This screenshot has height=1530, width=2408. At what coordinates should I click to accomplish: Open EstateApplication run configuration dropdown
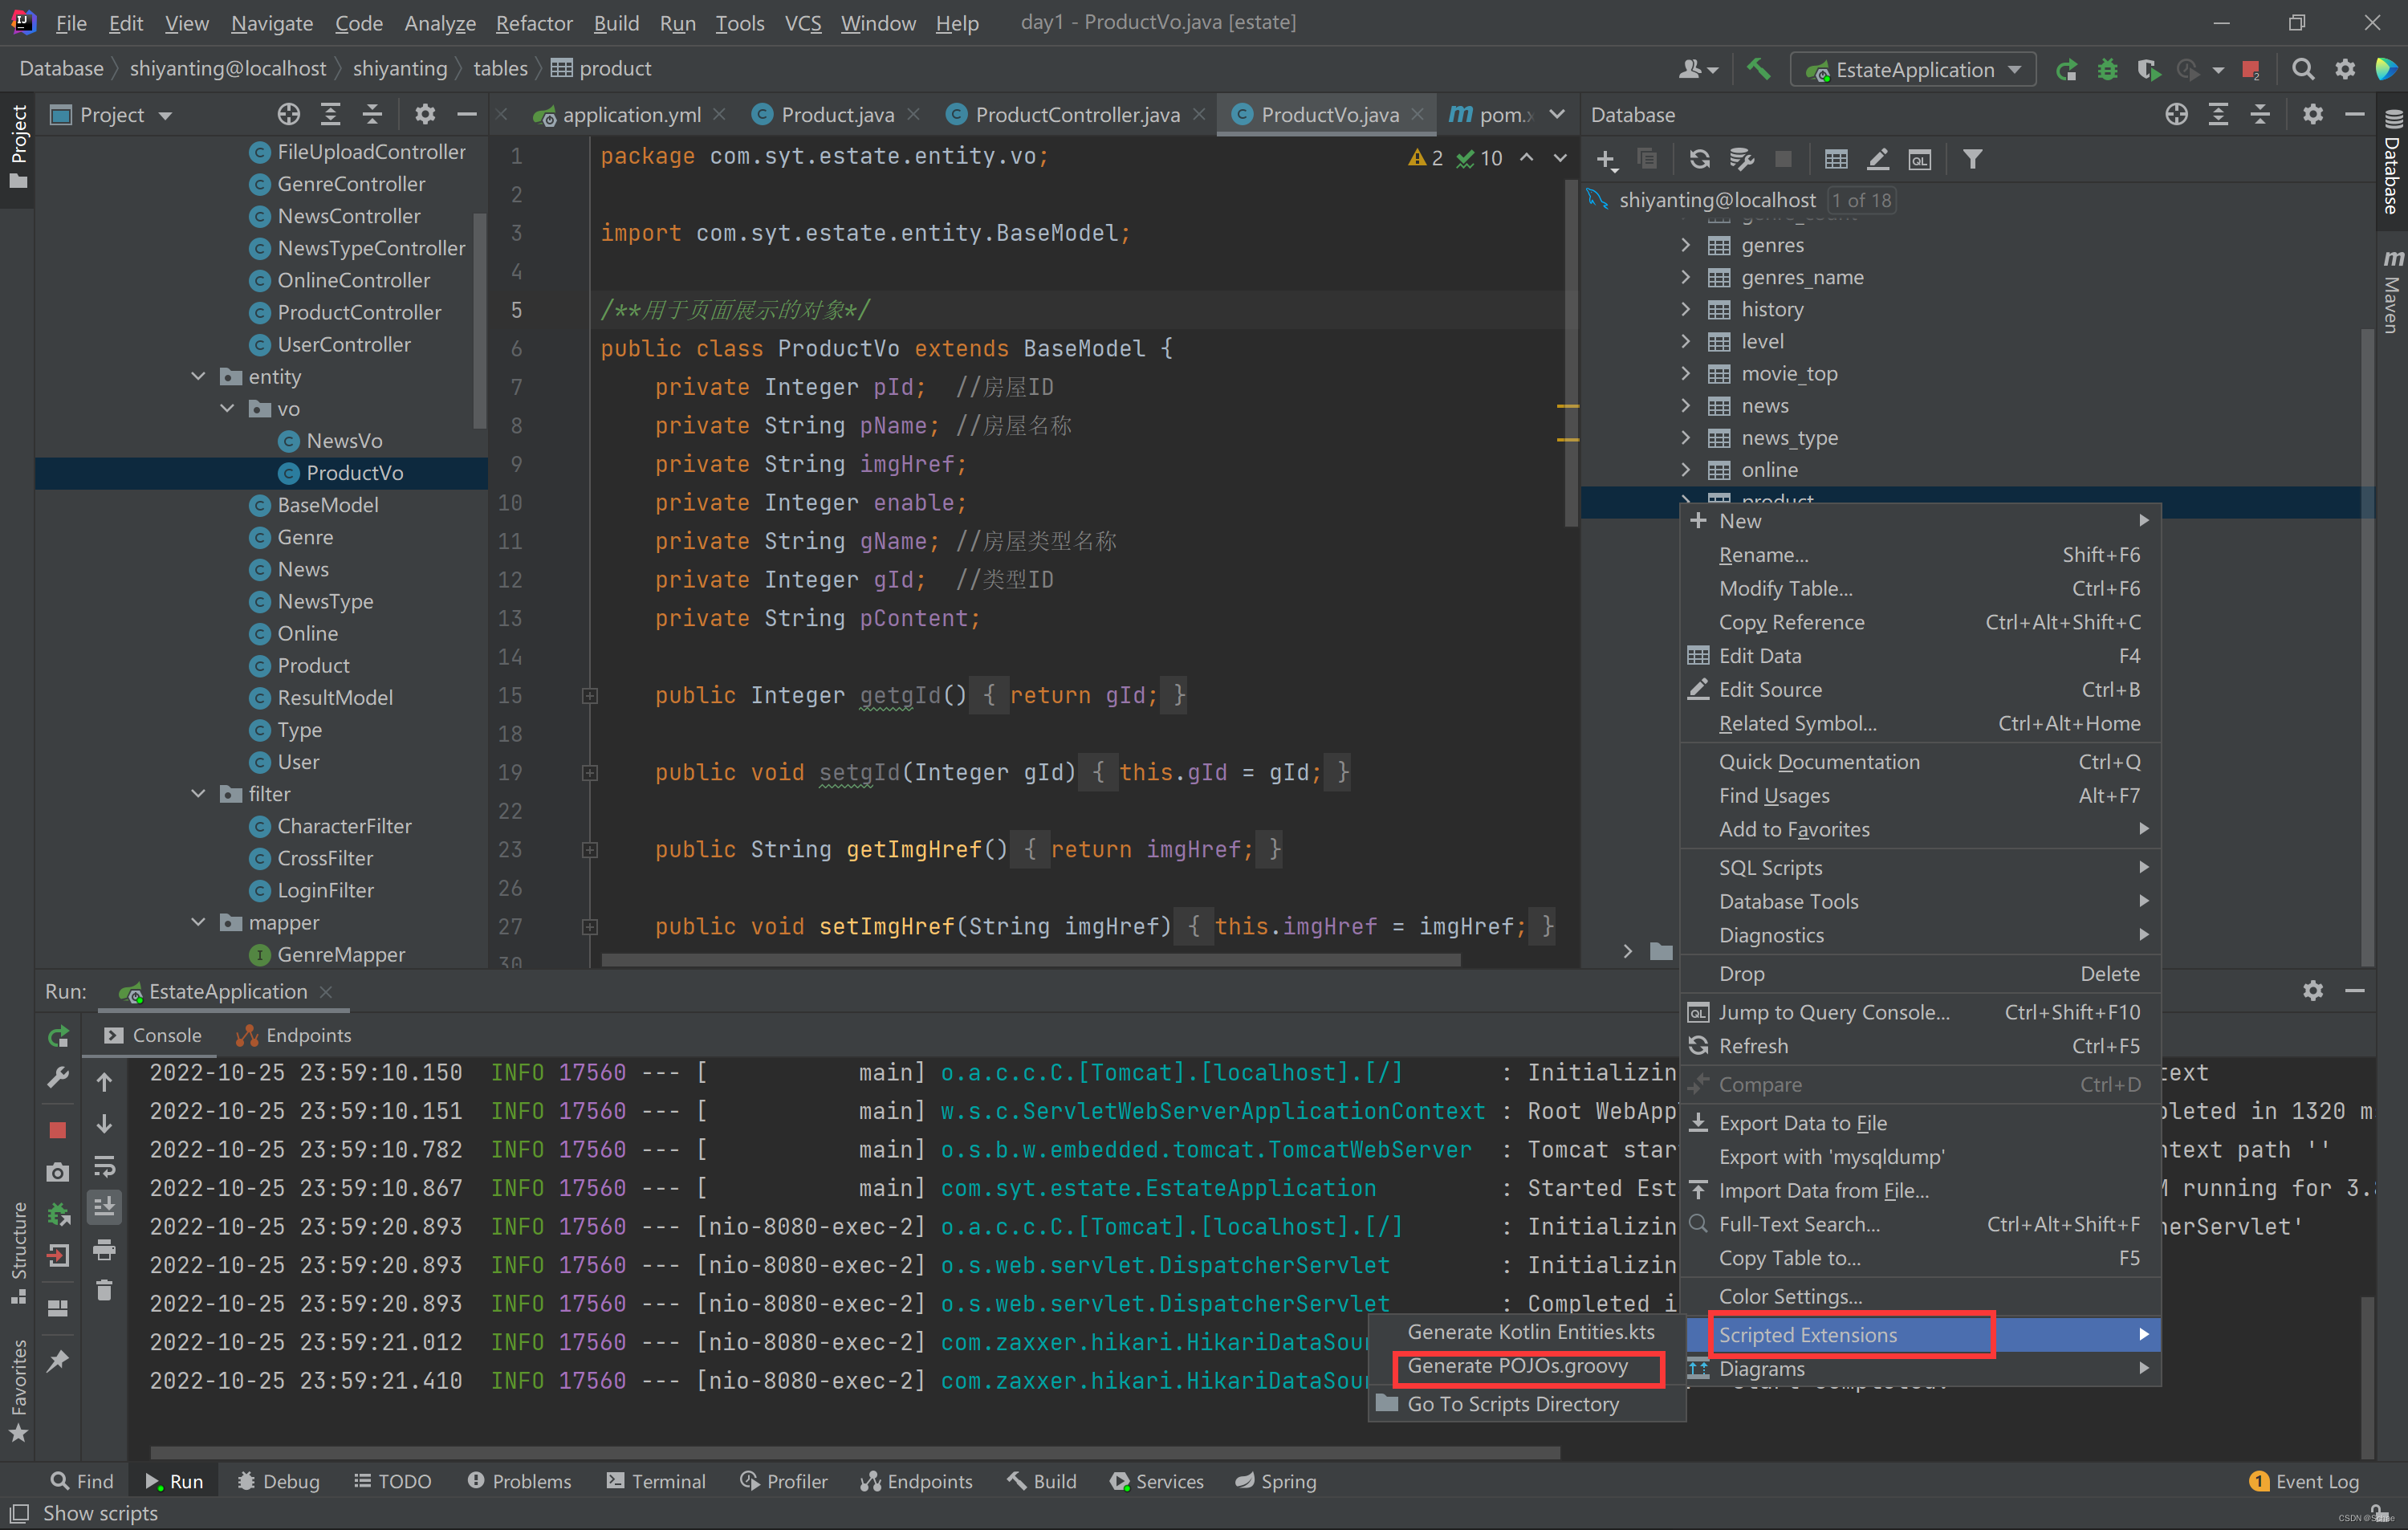coord(1914,70)
